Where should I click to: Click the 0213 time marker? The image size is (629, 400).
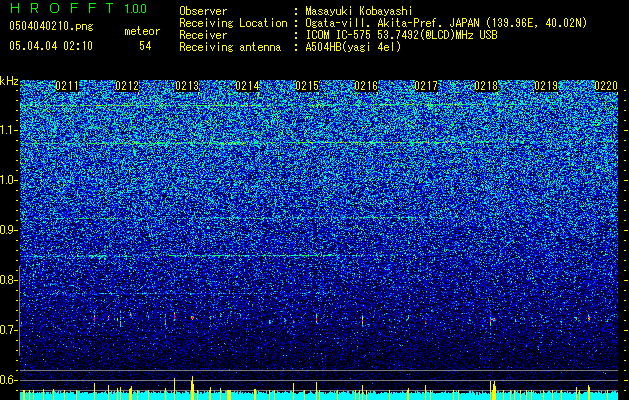187,86
